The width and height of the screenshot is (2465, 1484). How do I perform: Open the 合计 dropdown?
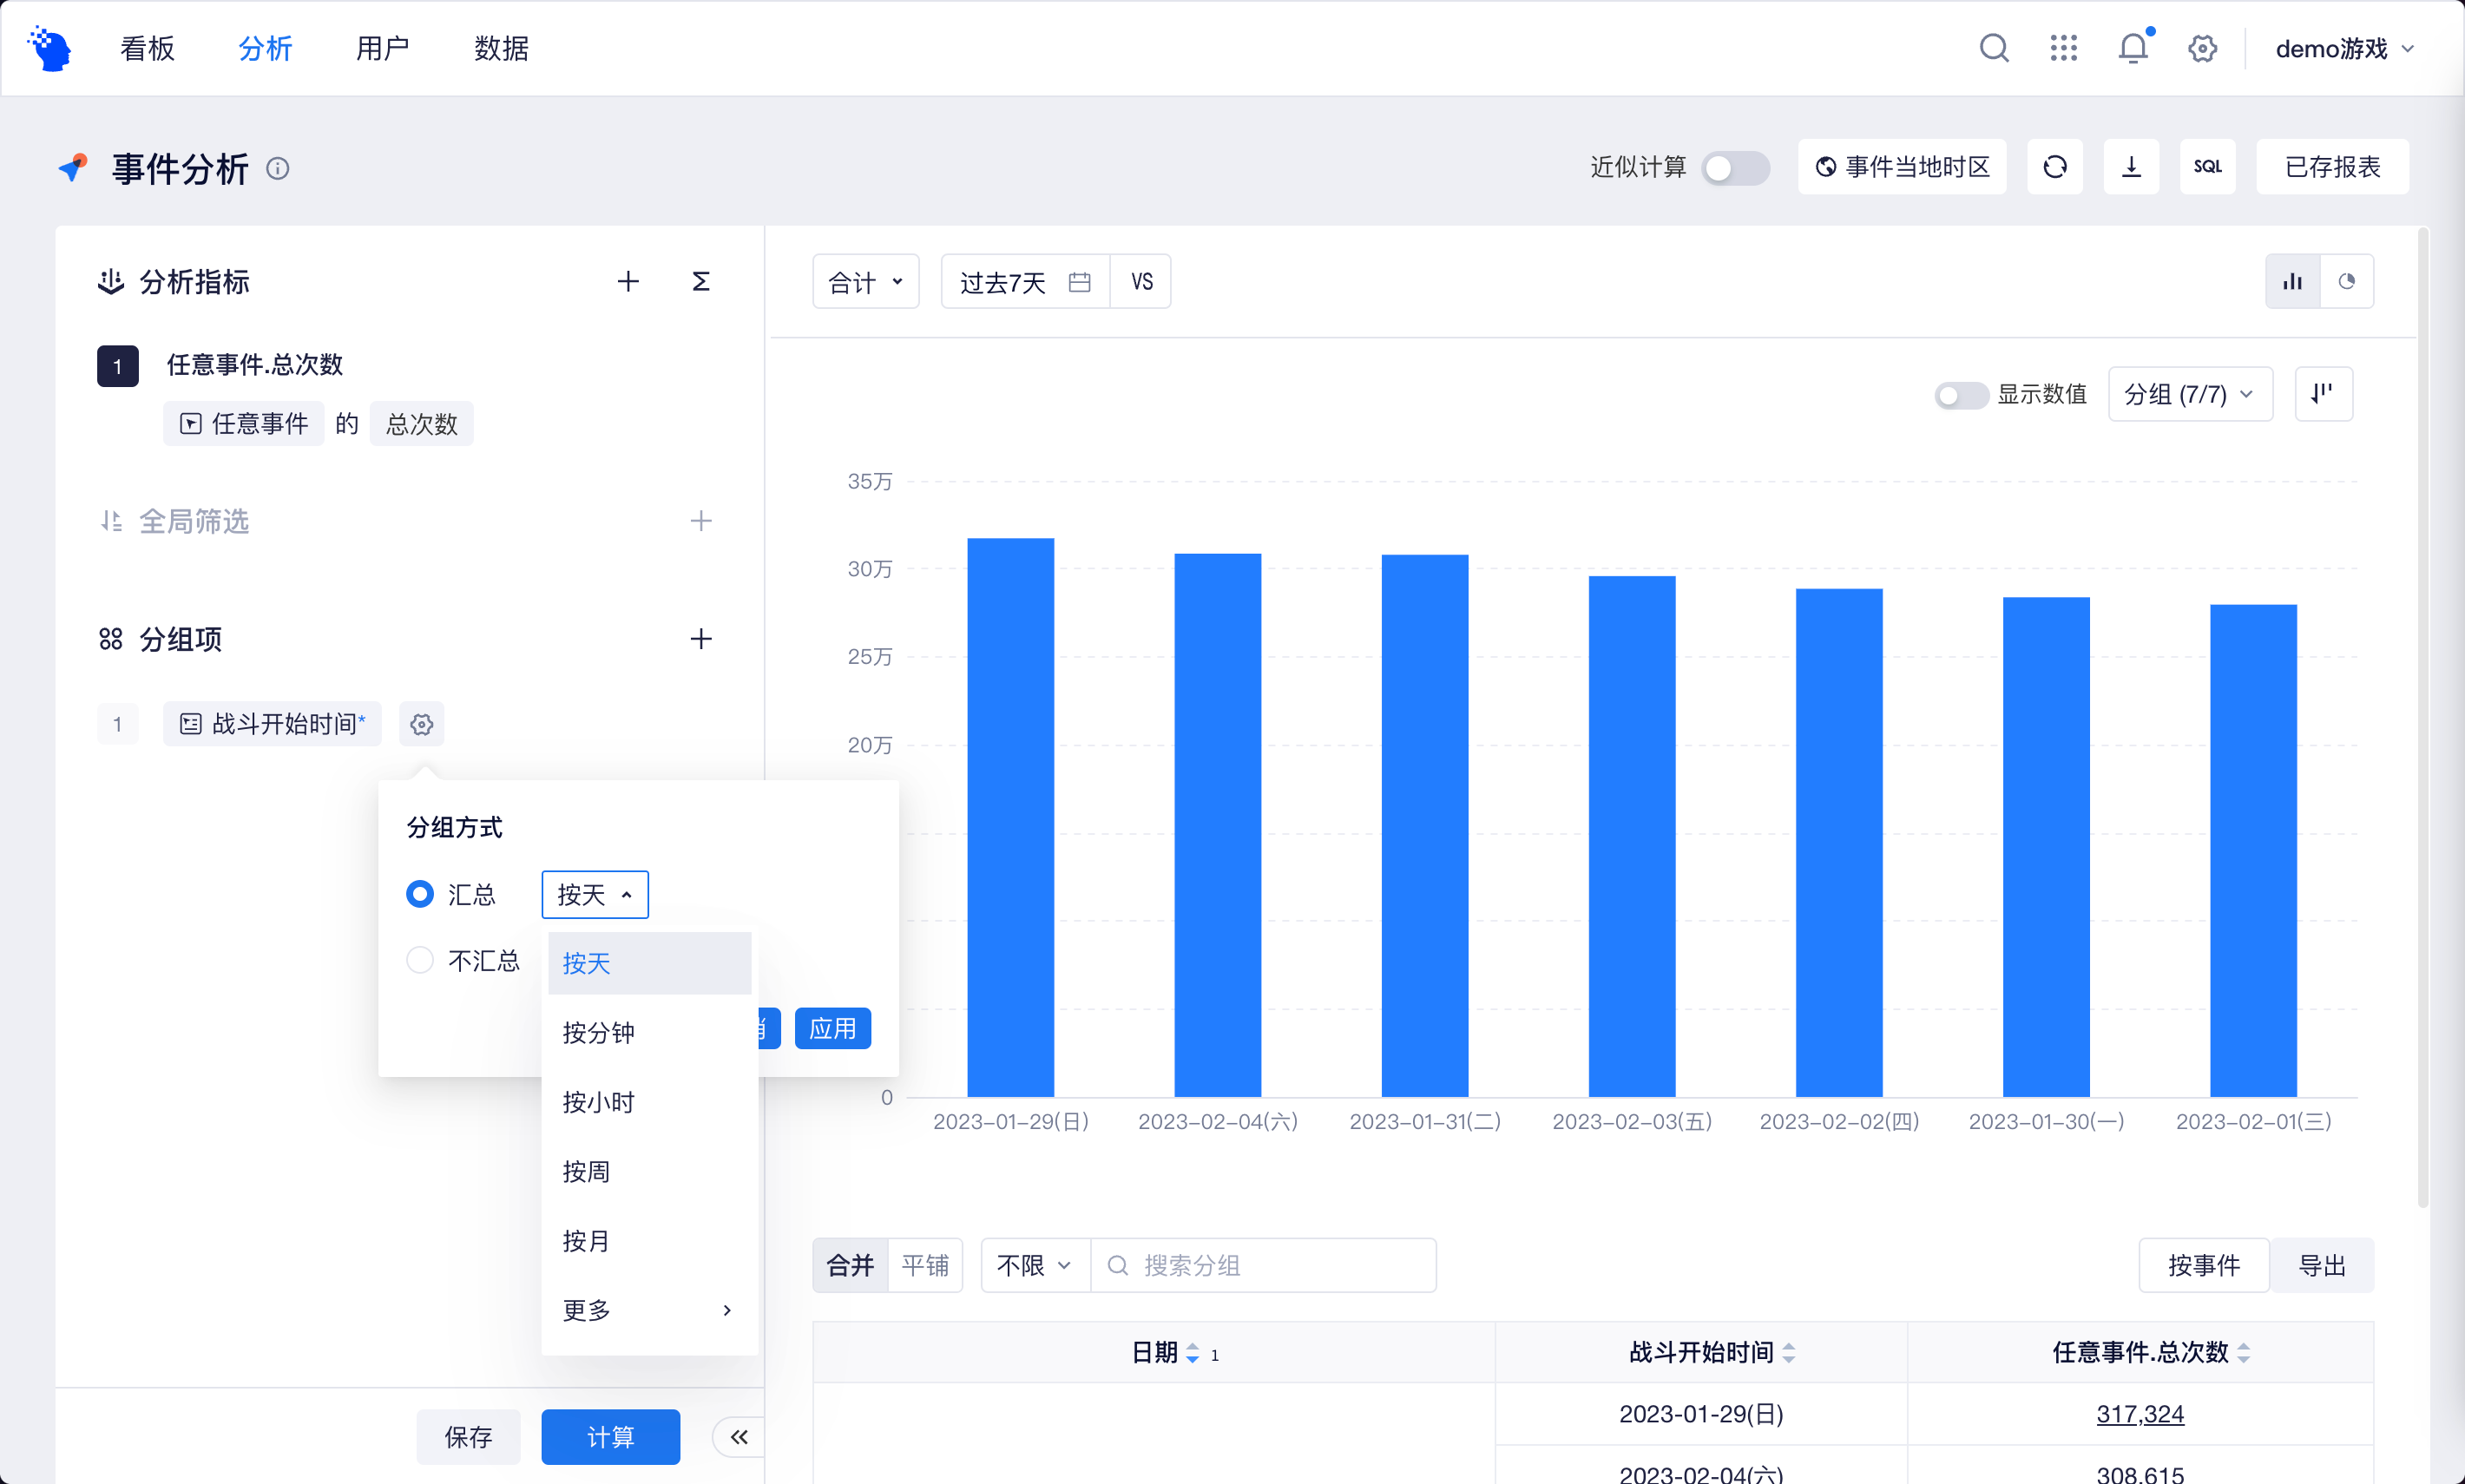click(x=865, y=282)
